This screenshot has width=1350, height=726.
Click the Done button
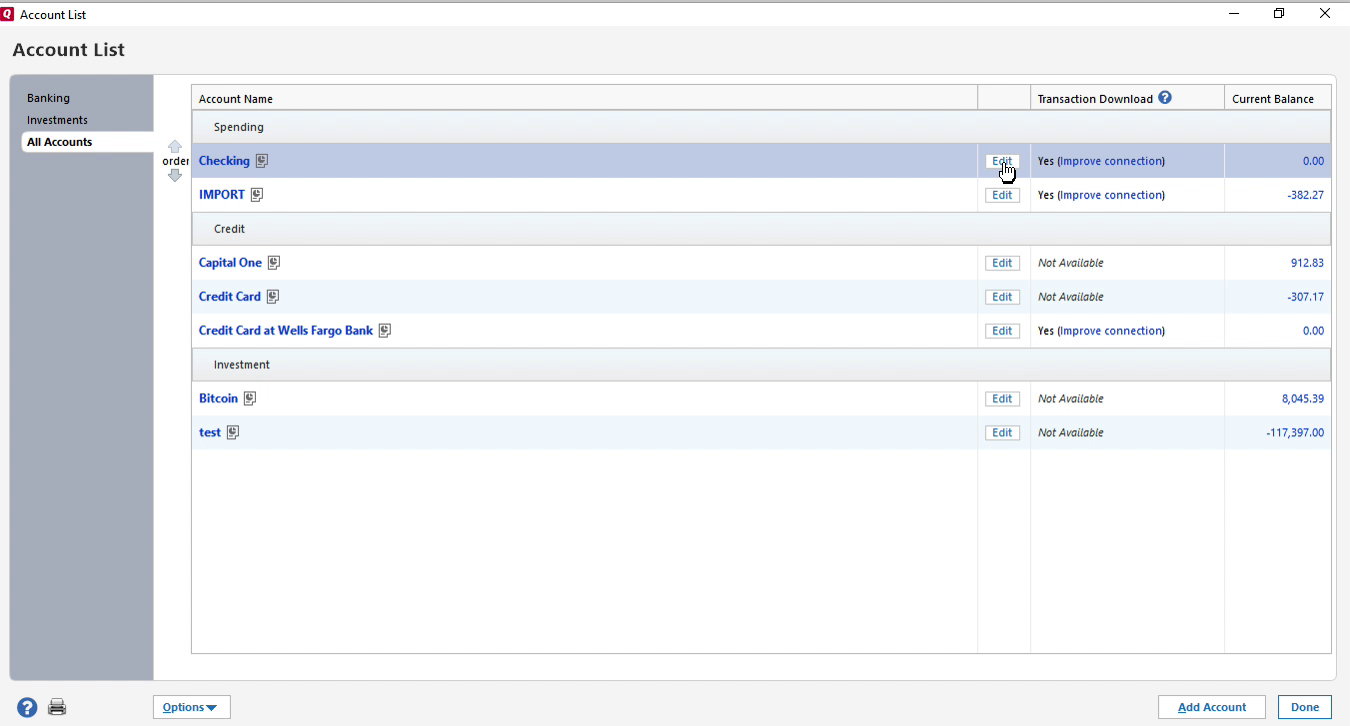(x=1305, y=707)
